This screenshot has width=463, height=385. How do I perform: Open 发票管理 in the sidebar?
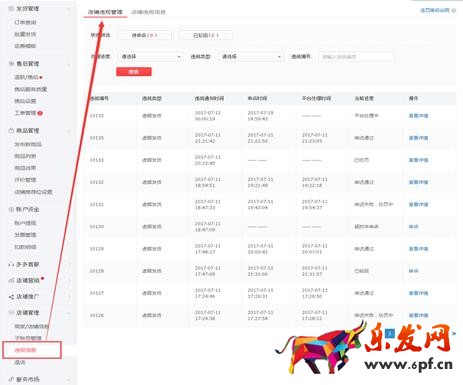click(25, 235)
